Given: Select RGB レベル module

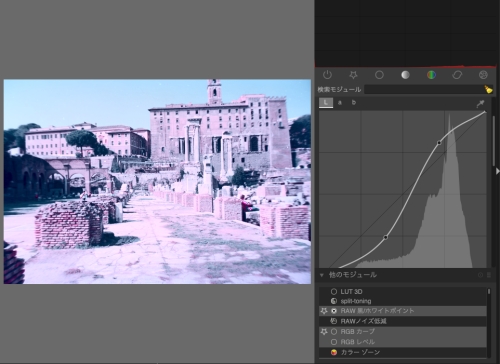Looking at the screenshot, I should click(403, 342).
